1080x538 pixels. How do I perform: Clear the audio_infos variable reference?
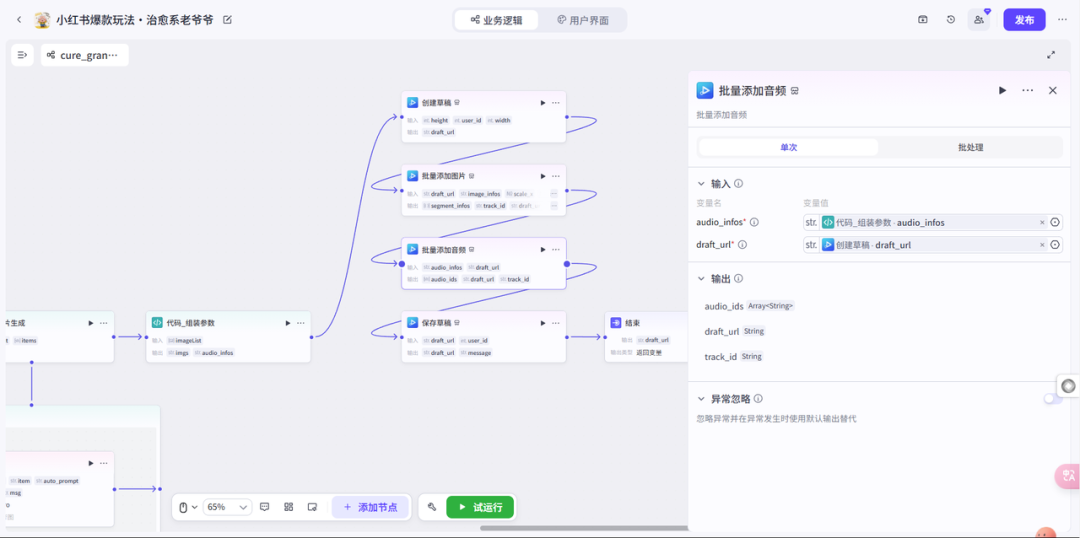coord(1042,223)
